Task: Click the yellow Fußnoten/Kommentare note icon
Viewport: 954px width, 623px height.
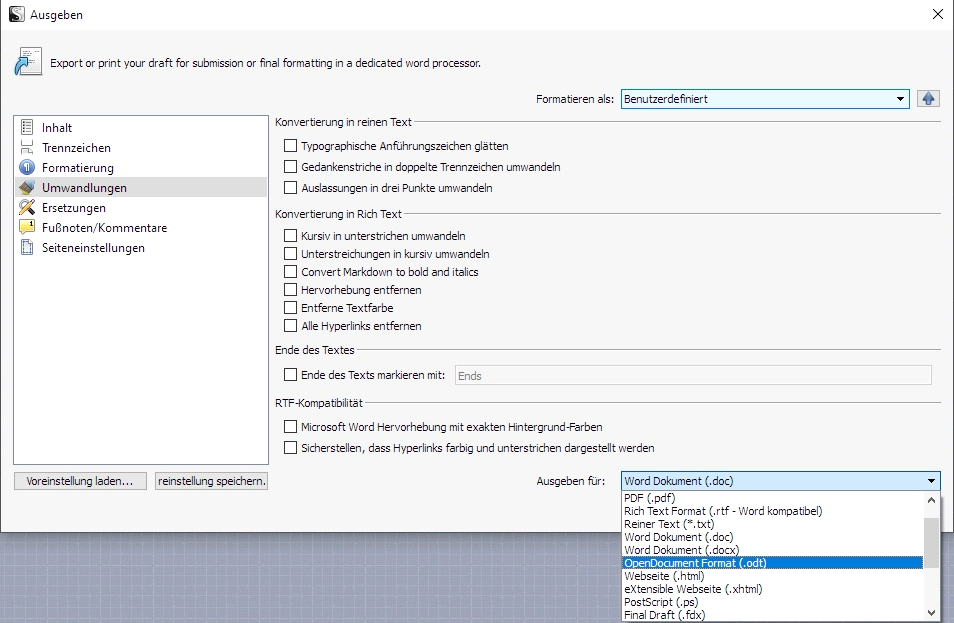Action: [27, 228]
